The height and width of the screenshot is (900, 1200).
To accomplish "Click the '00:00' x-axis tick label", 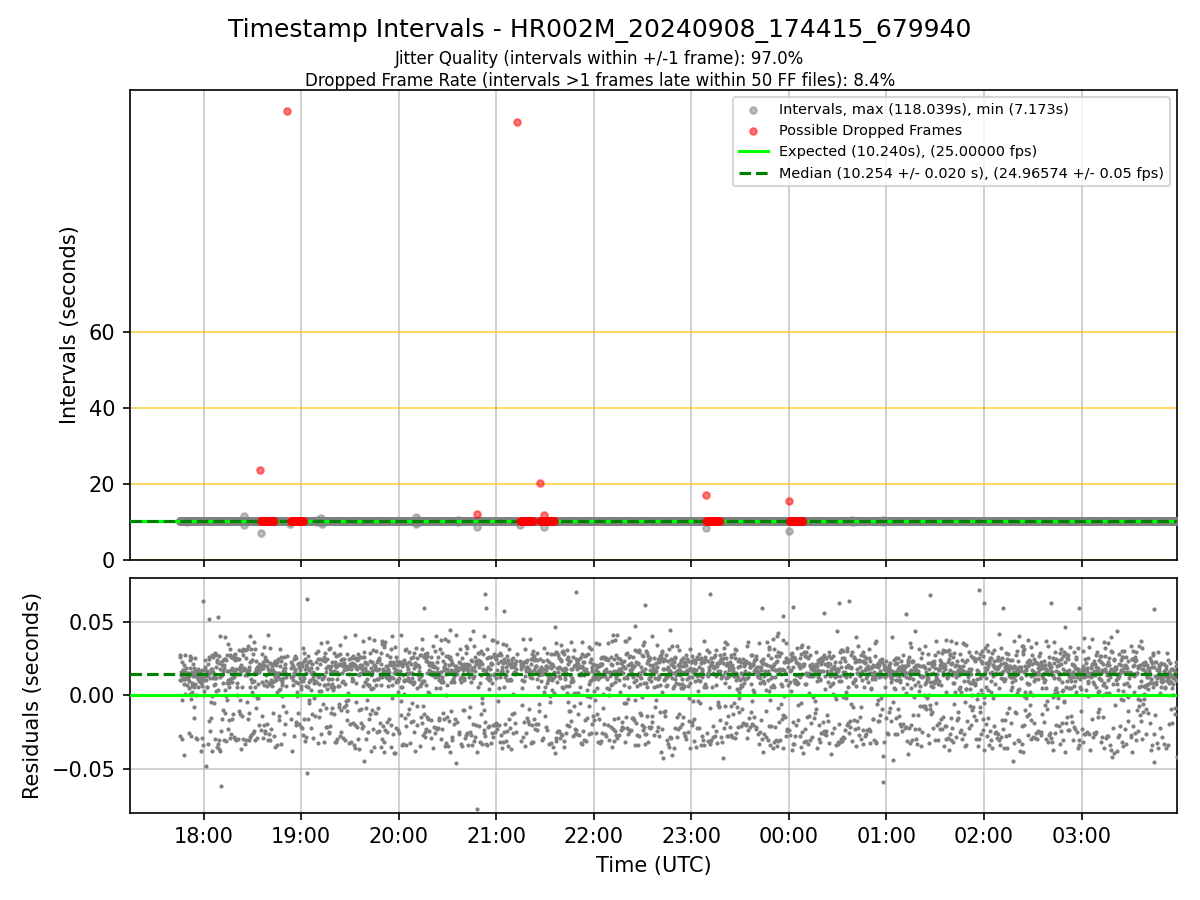I will point(789,835).
